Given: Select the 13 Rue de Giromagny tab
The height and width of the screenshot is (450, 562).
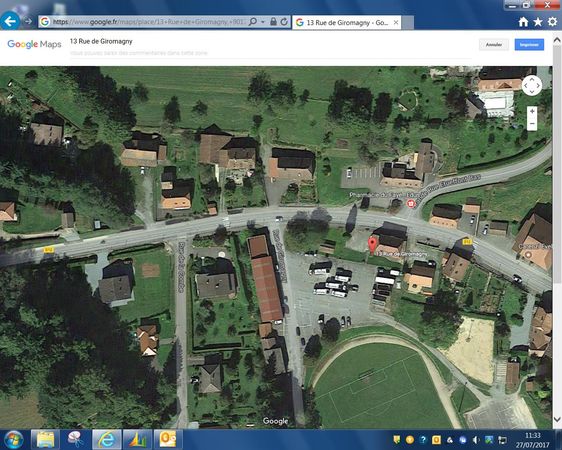Looking at the screenshot, I should (x=346, y=23).
